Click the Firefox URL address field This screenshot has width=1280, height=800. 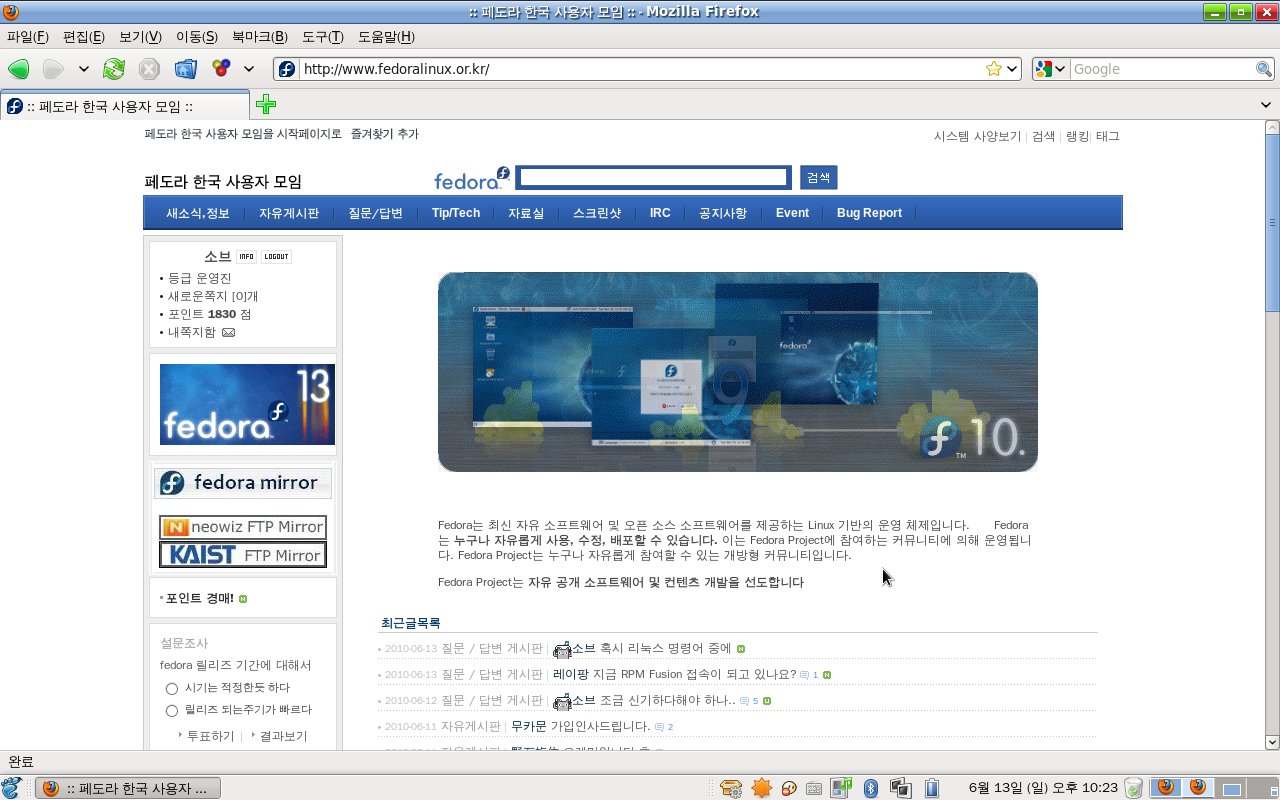pyautogui.click(x=640, y=69)
